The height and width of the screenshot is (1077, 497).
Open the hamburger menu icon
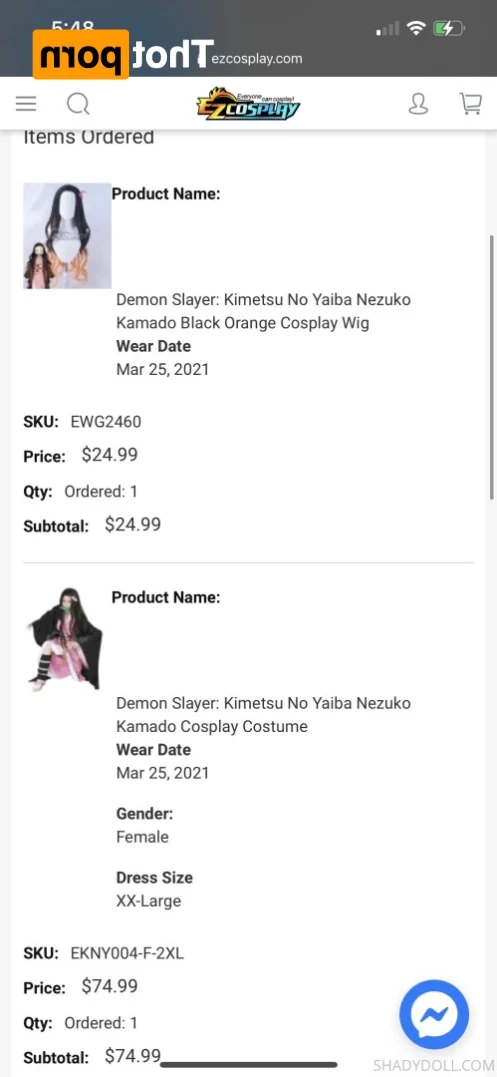pyautogui.click(x=26, y=104)
